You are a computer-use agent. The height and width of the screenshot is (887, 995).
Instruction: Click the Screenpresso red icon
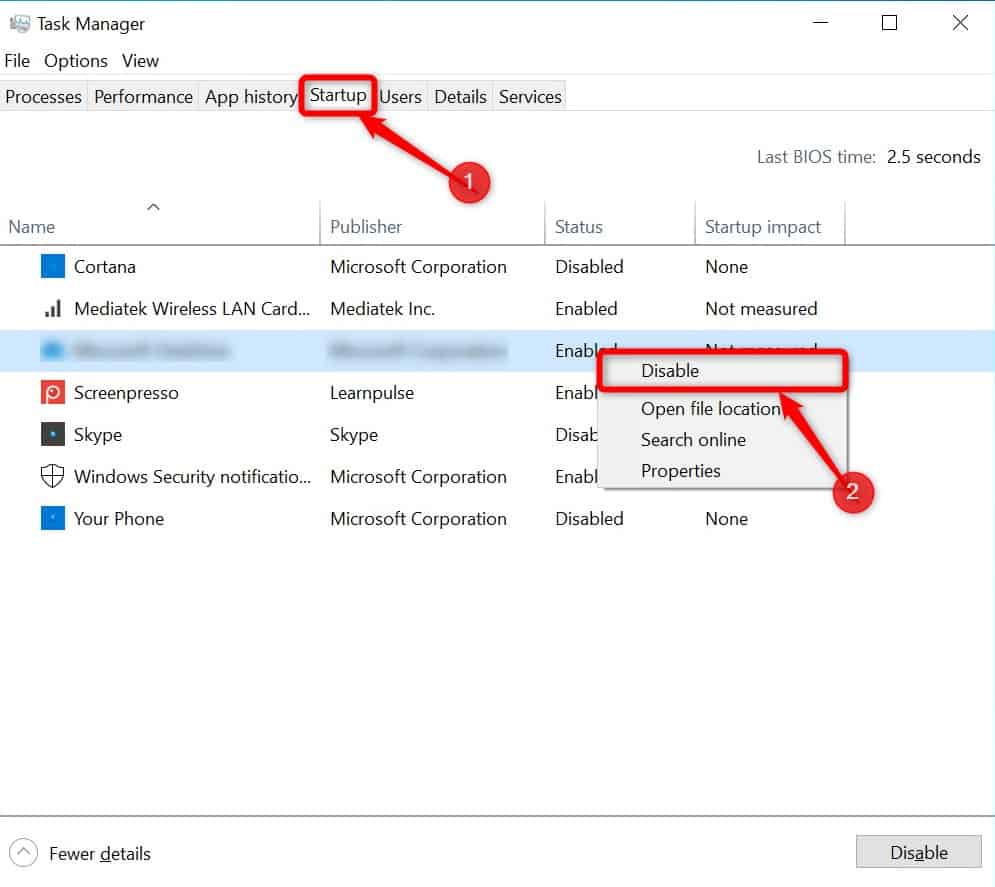tap(53, 393)
